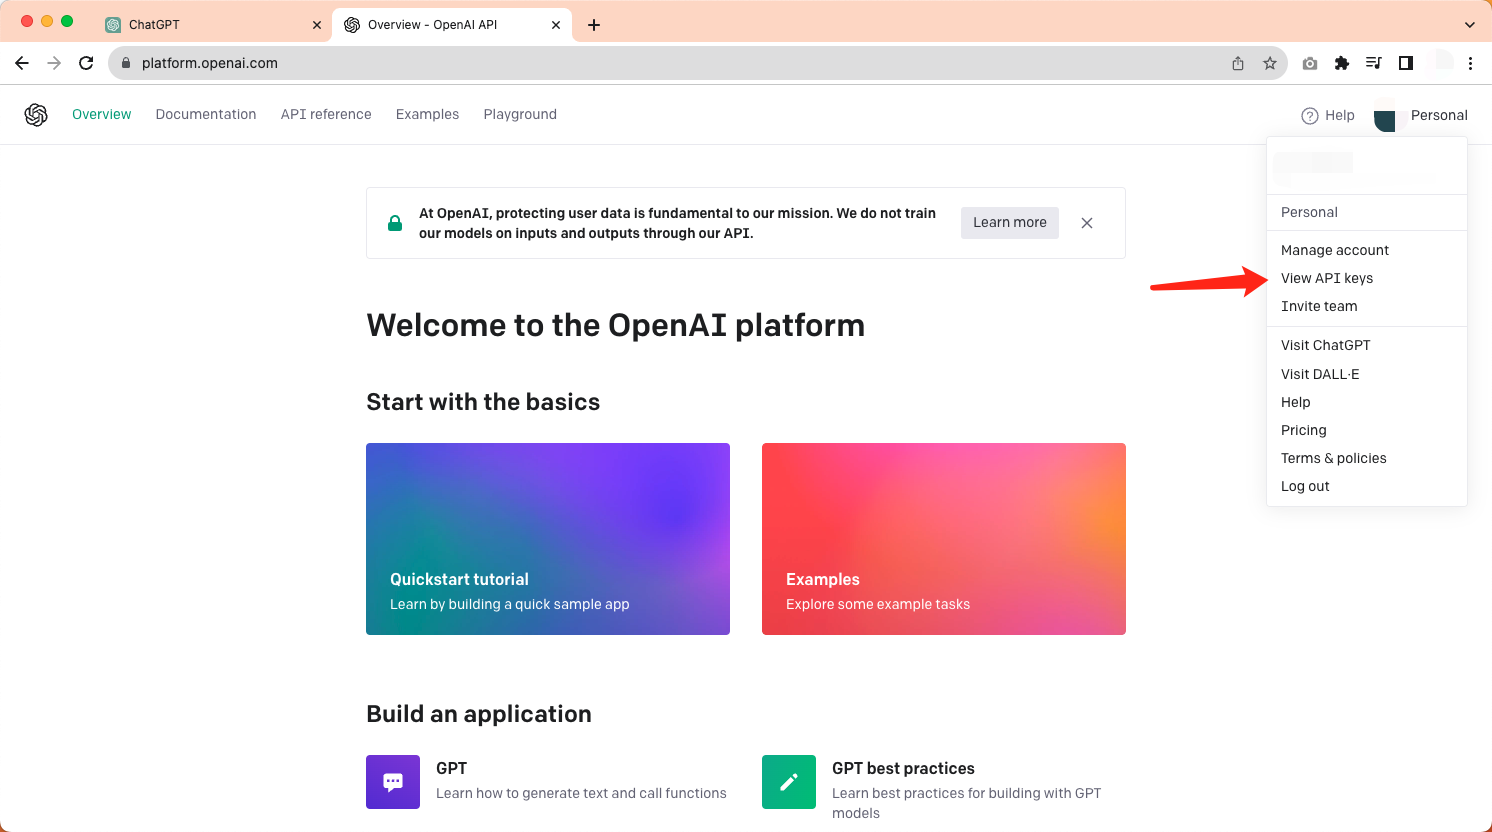
Task: Open Pricing from the account menu
Action: coord(1367,431)
